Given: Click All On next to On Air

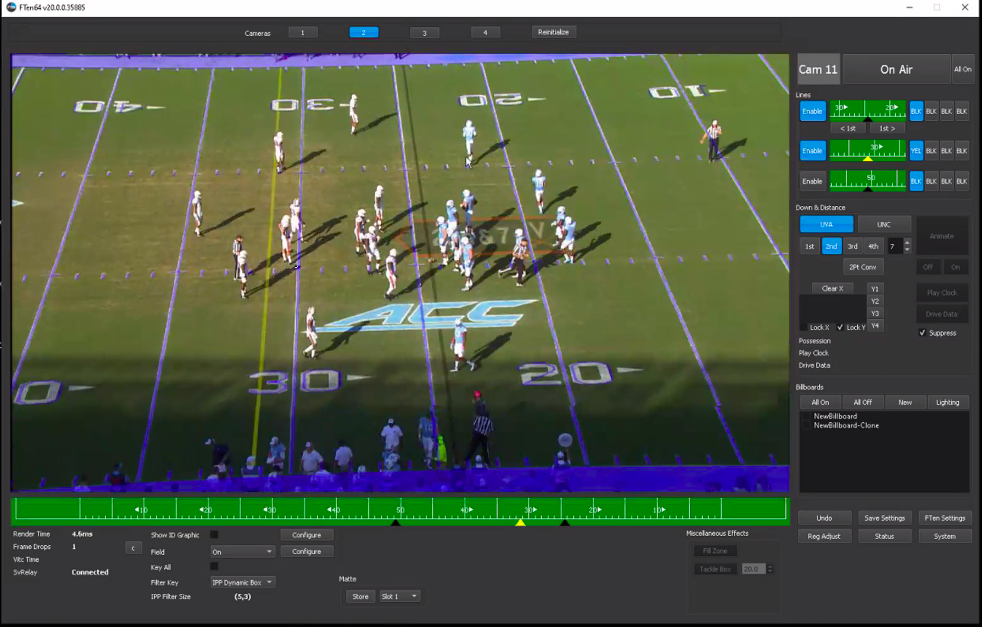Looking at the screenshot, I should click(963, 70).
